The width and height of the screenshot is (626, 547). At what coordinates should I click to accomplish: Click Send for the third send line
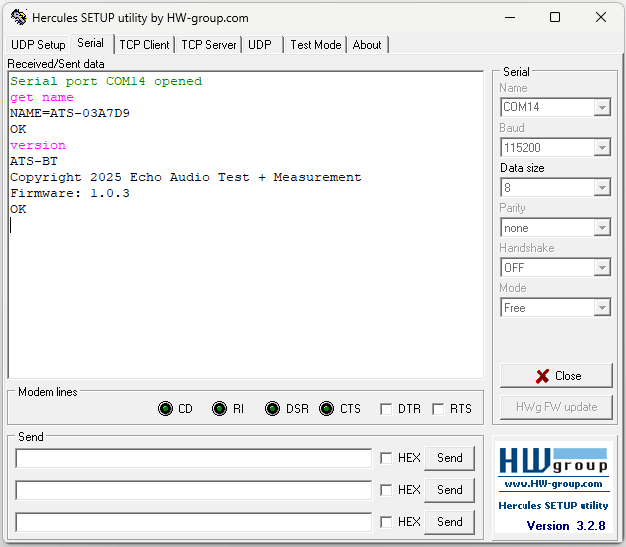[x=450, y=522]
